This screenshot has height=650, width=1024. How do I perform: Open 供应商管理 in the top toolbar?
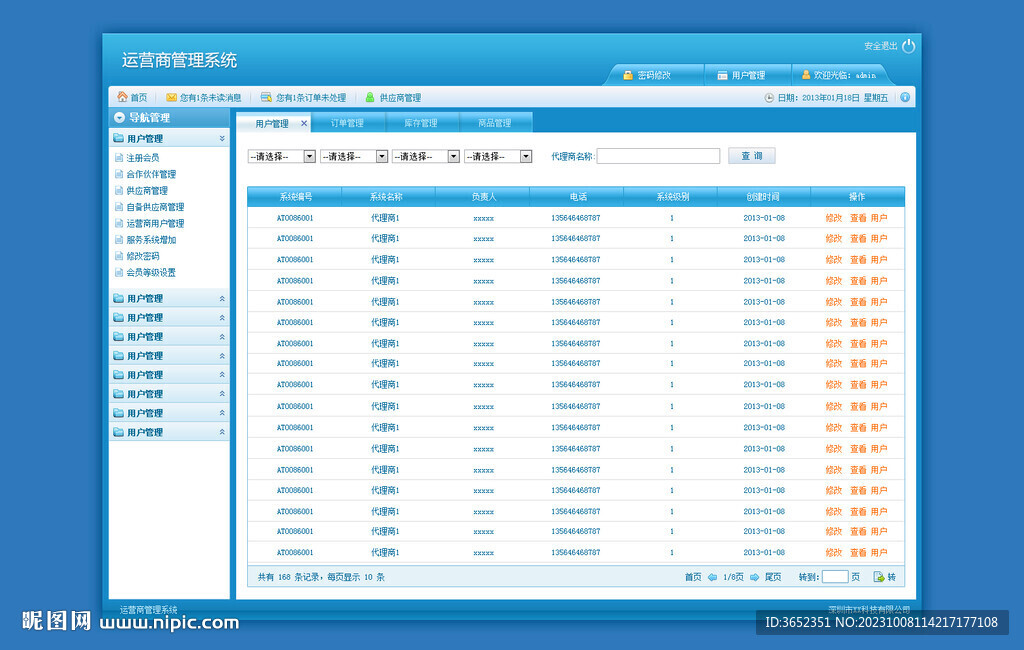[393, 97]
